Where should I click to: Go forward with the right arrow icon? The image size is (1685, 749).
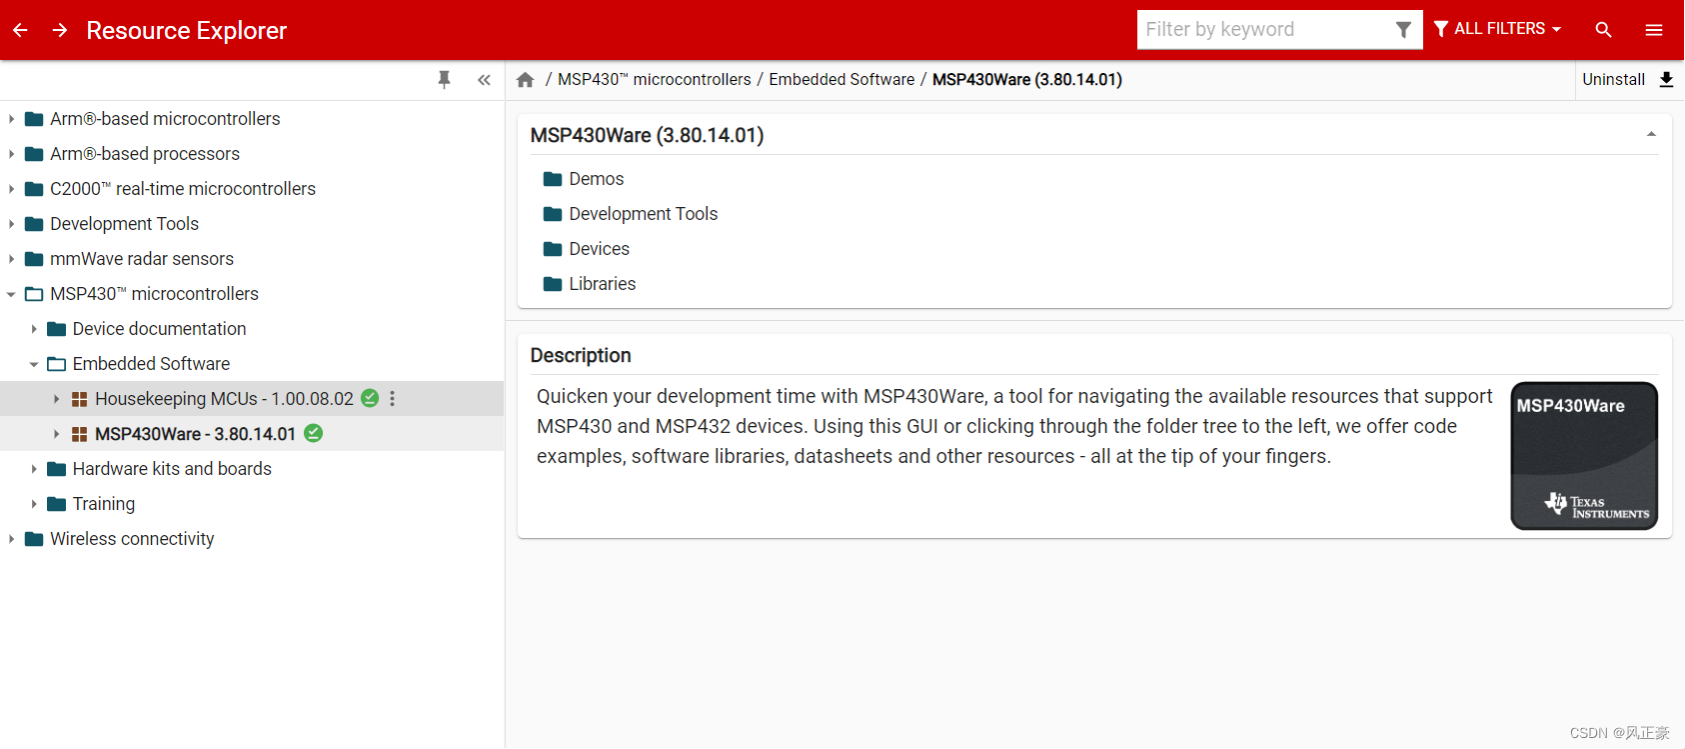(60, 30)
